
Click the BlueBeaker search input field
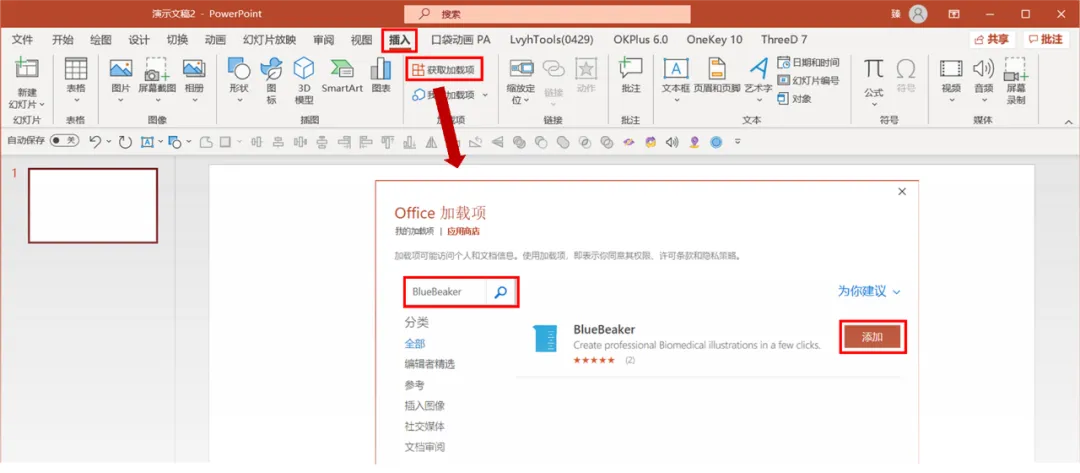[446, 292]
